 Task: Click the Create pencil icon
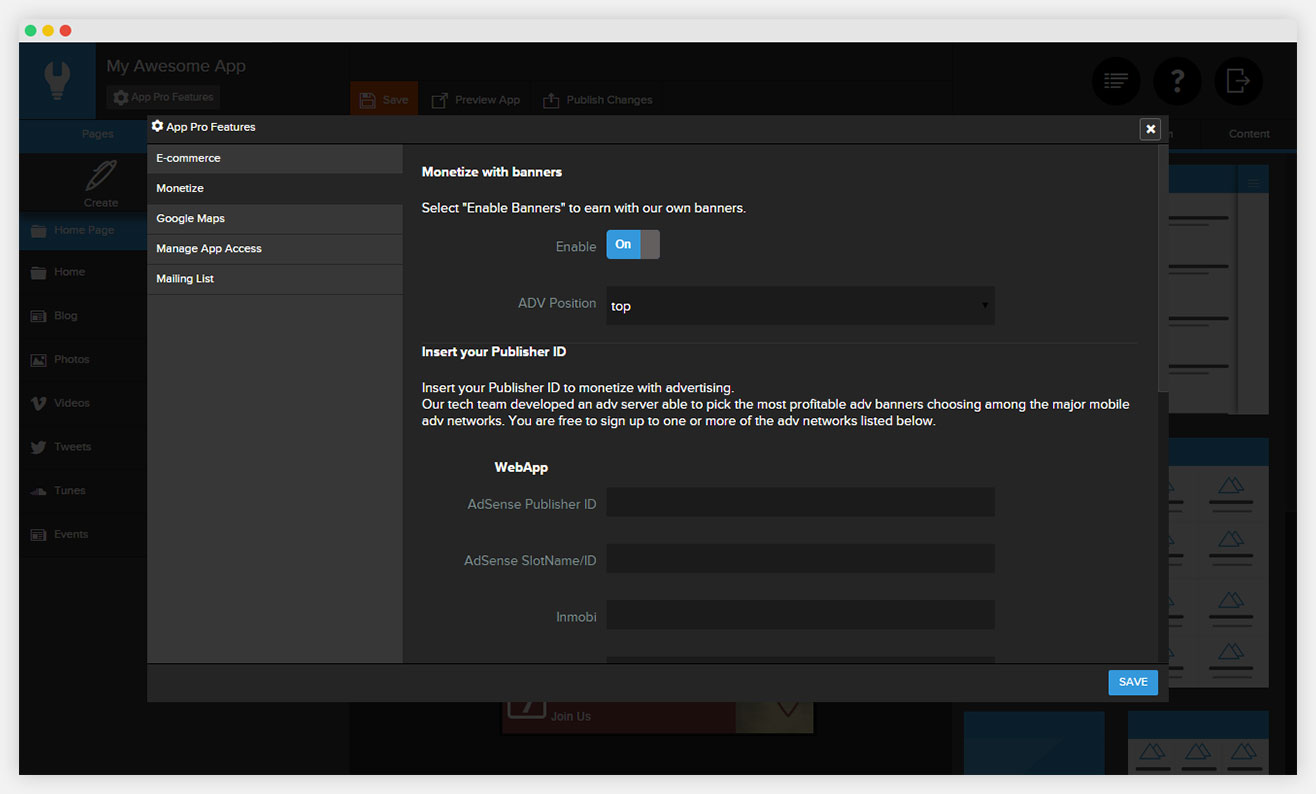tap(101, 176)
